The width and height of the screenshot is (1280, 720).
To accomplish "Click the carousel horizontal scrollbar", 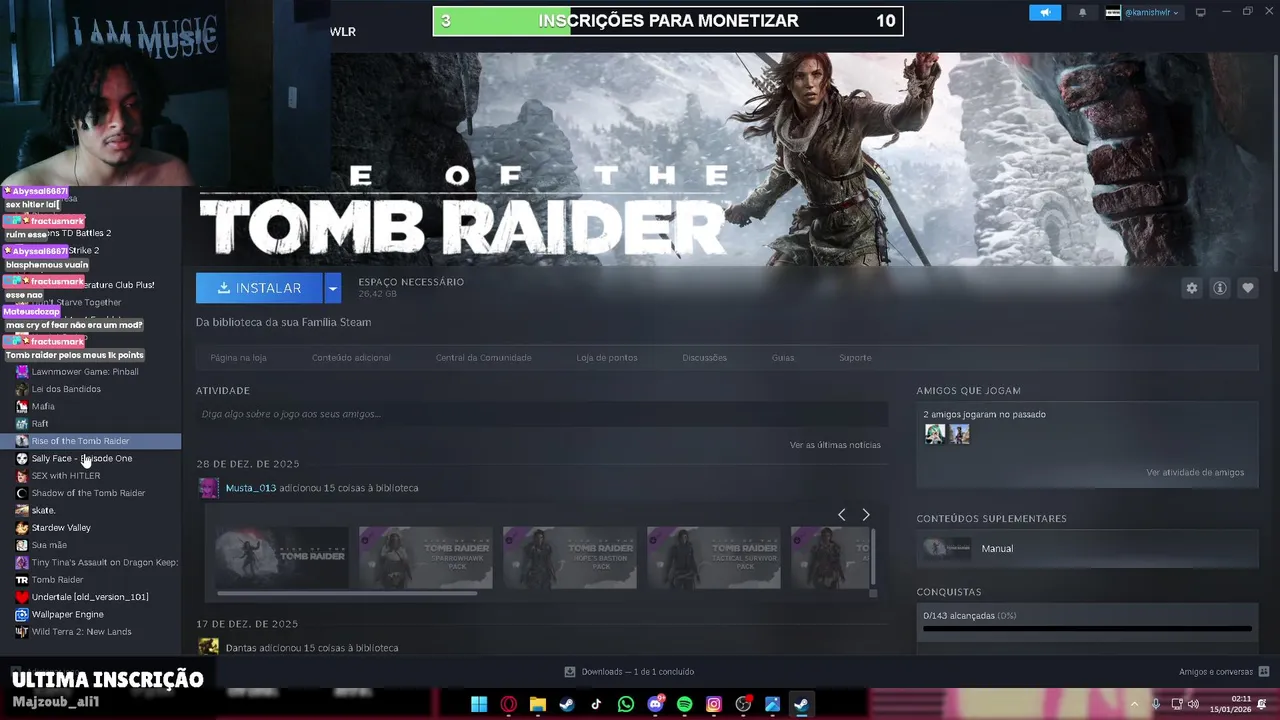I will pos(347,593).
